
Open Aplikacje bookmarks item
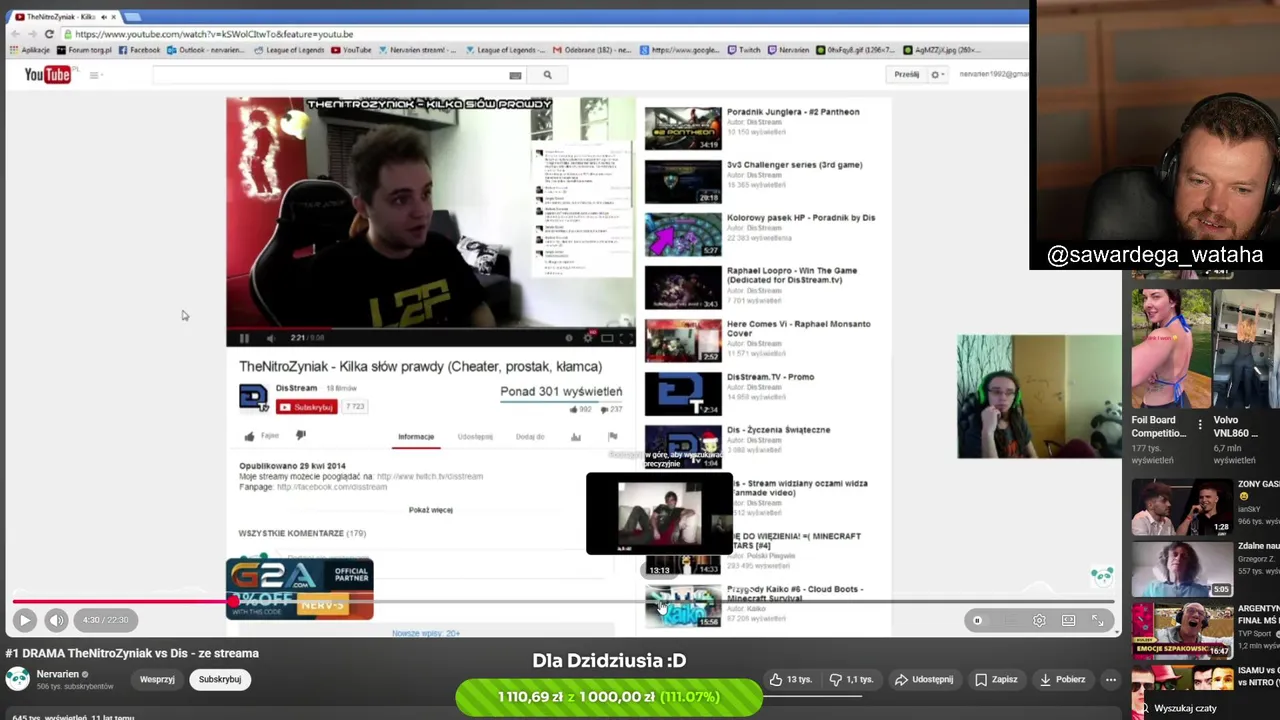click(x=30, y=50)
